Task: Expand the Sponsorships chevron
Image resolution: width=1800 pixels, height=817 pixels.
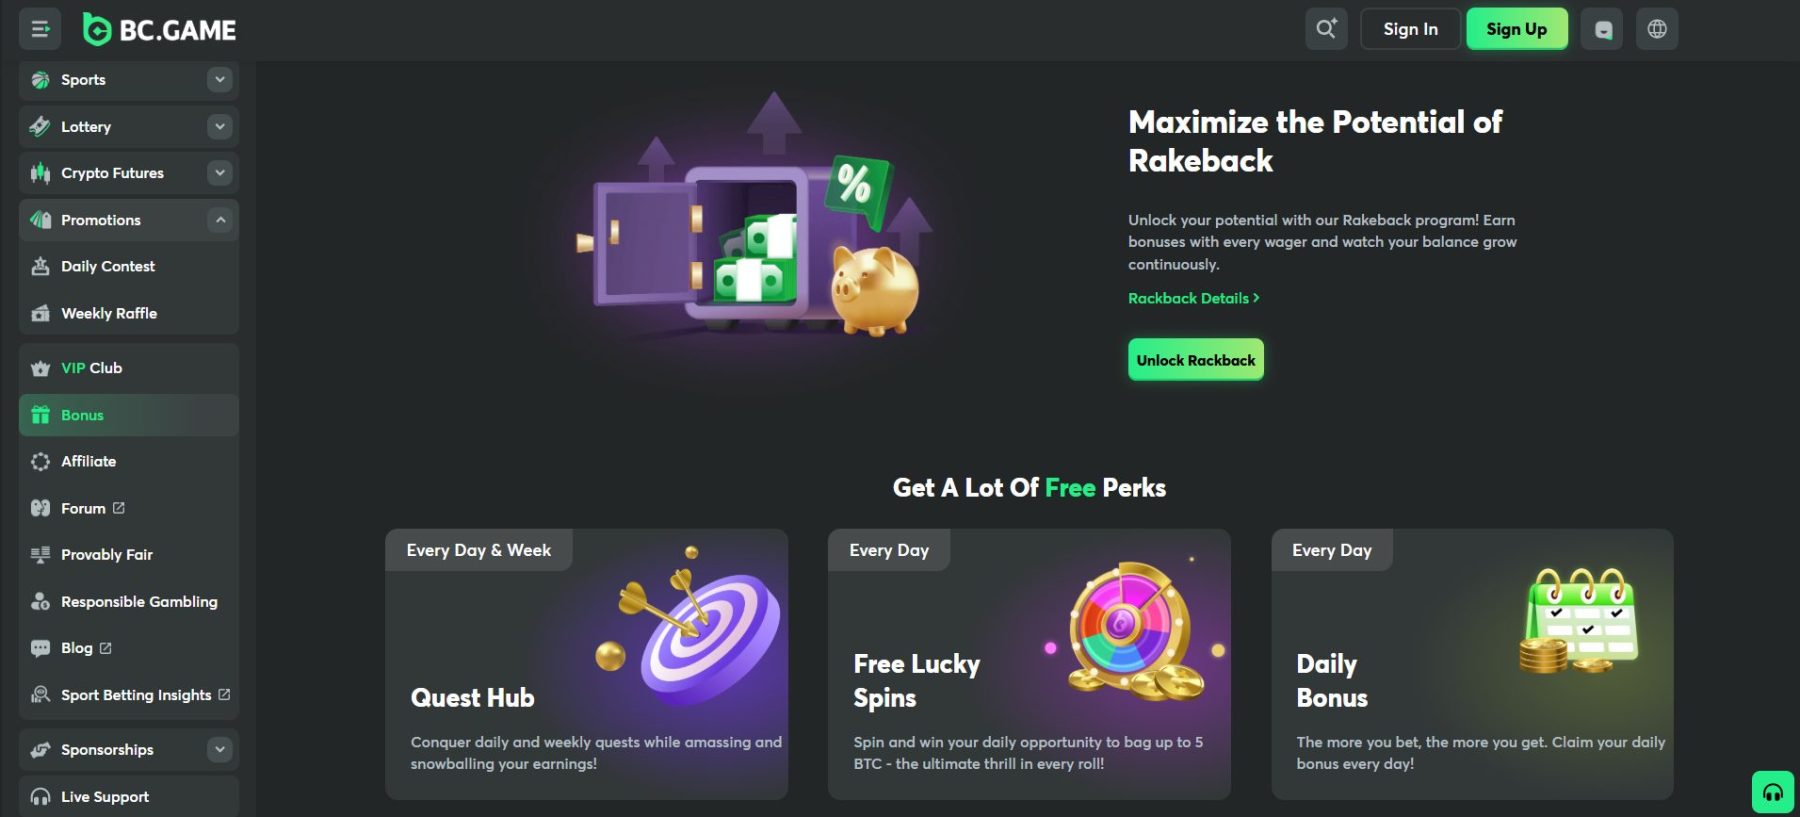Action: [220, 749]
